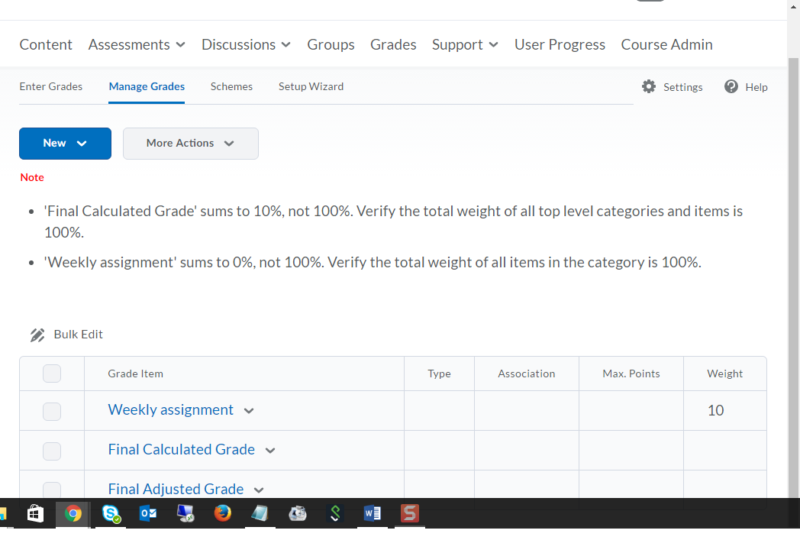Open the Final Calculated Grade context chevron
This screenshot has width=800, height=540.
[270, 451]
